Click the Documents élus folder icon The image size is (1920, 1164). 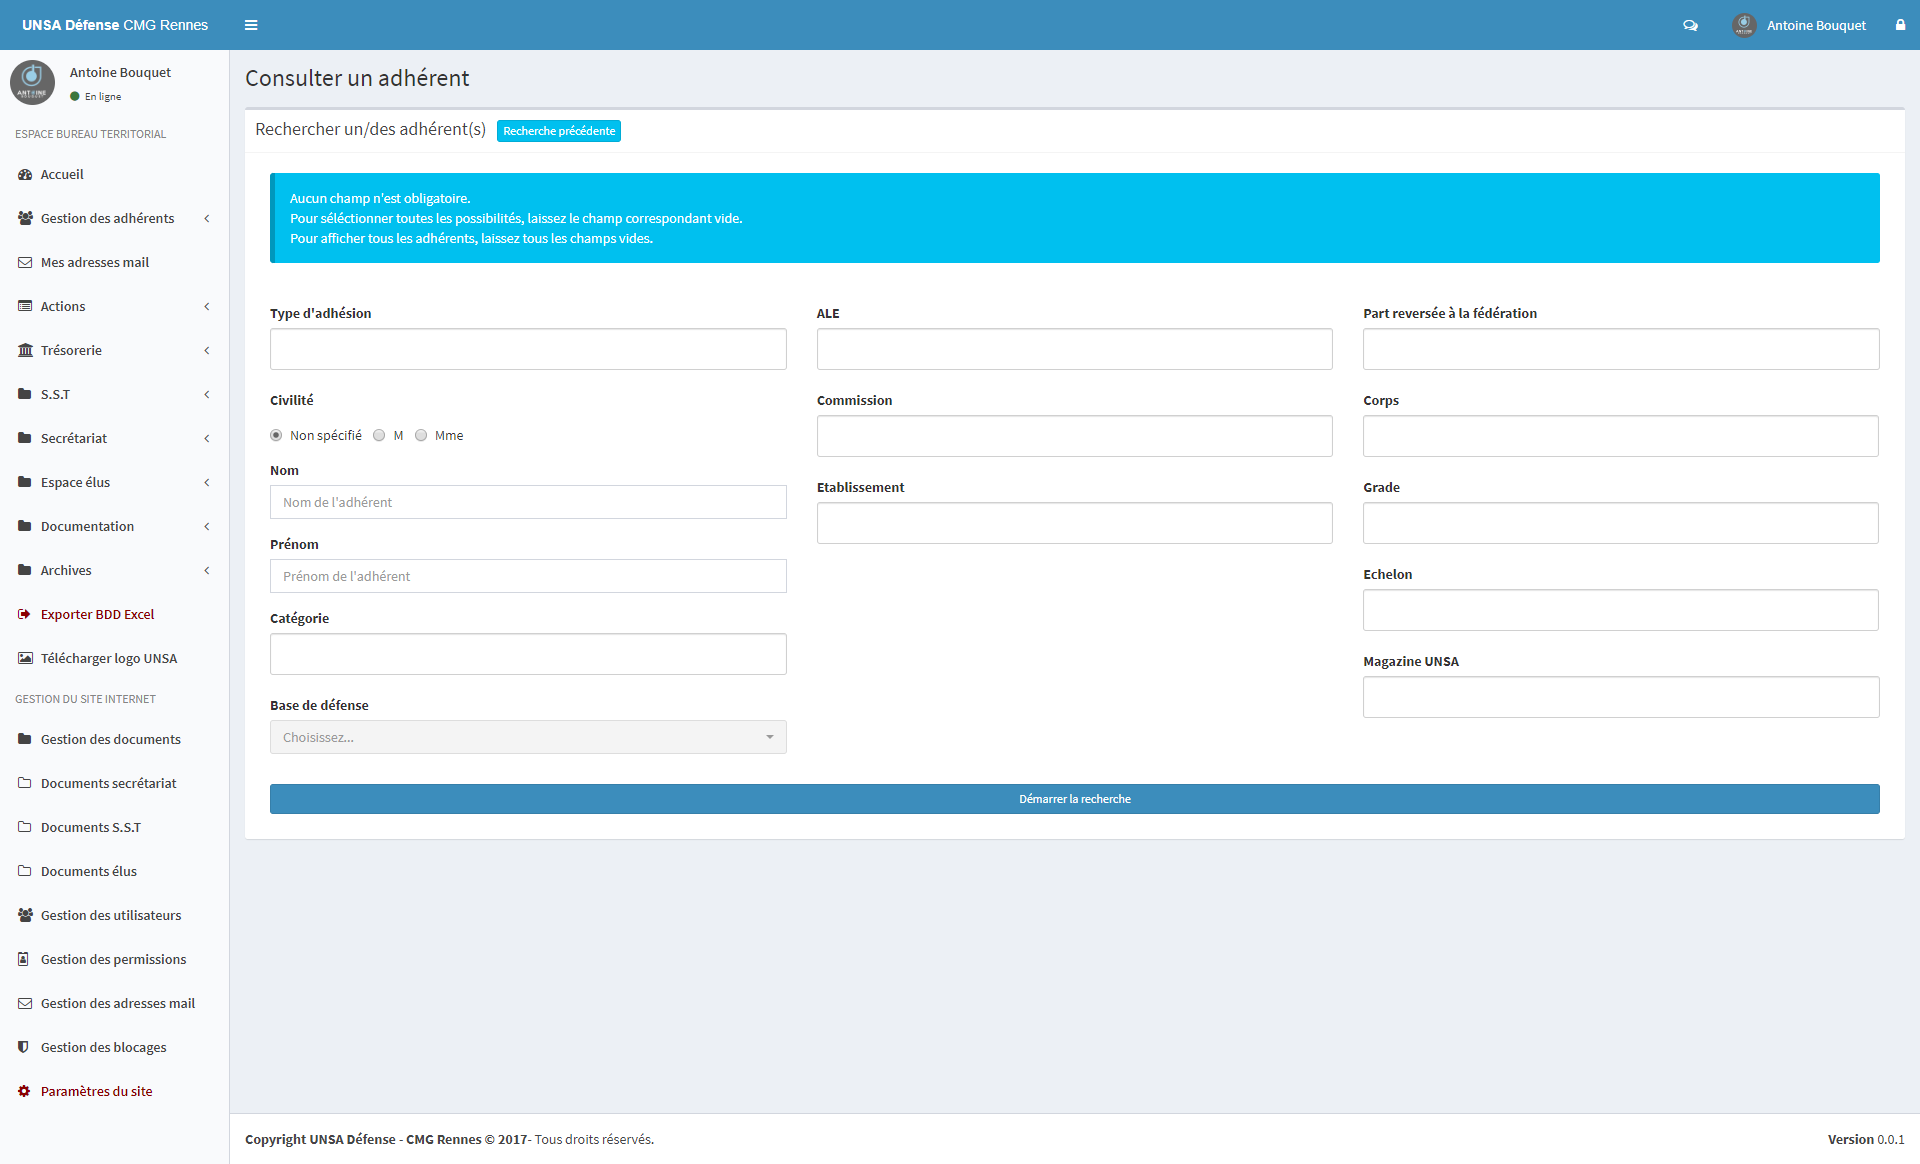coord(25,871)
